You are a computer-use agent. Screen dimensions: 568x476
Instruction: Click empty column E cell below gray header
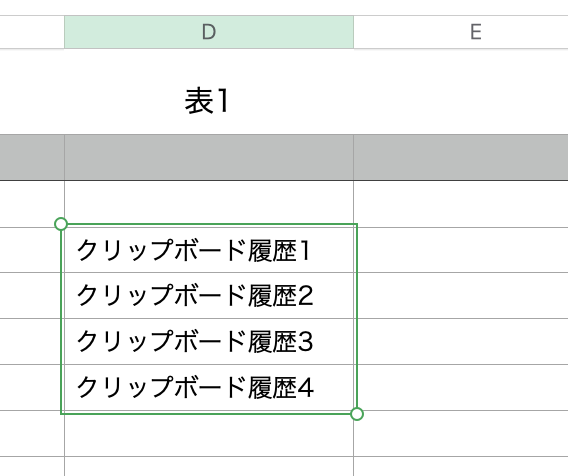pyautogui.click(x=461, y=204)
